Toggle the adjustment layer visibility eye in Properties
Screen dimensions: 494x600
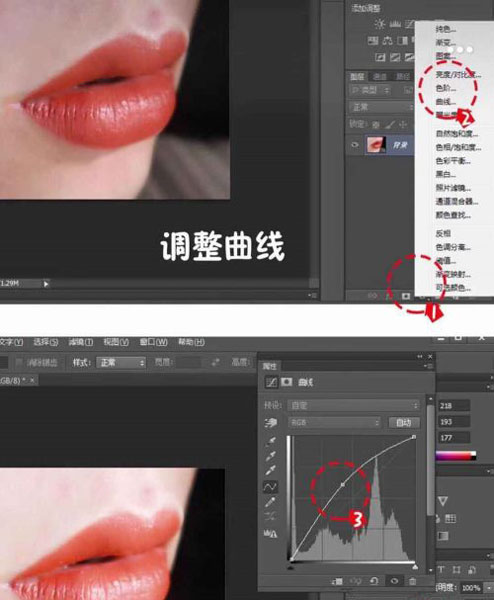click(x=394, y=581)
